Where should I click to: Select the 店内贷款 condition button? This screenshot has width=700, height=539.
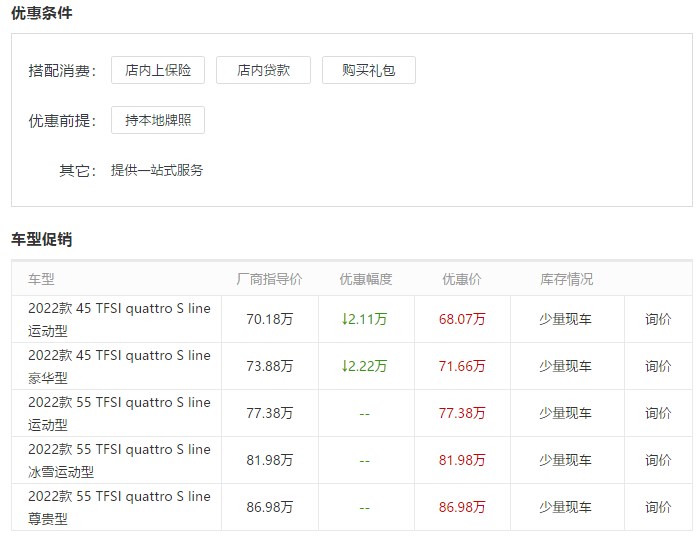coord(263,70)
